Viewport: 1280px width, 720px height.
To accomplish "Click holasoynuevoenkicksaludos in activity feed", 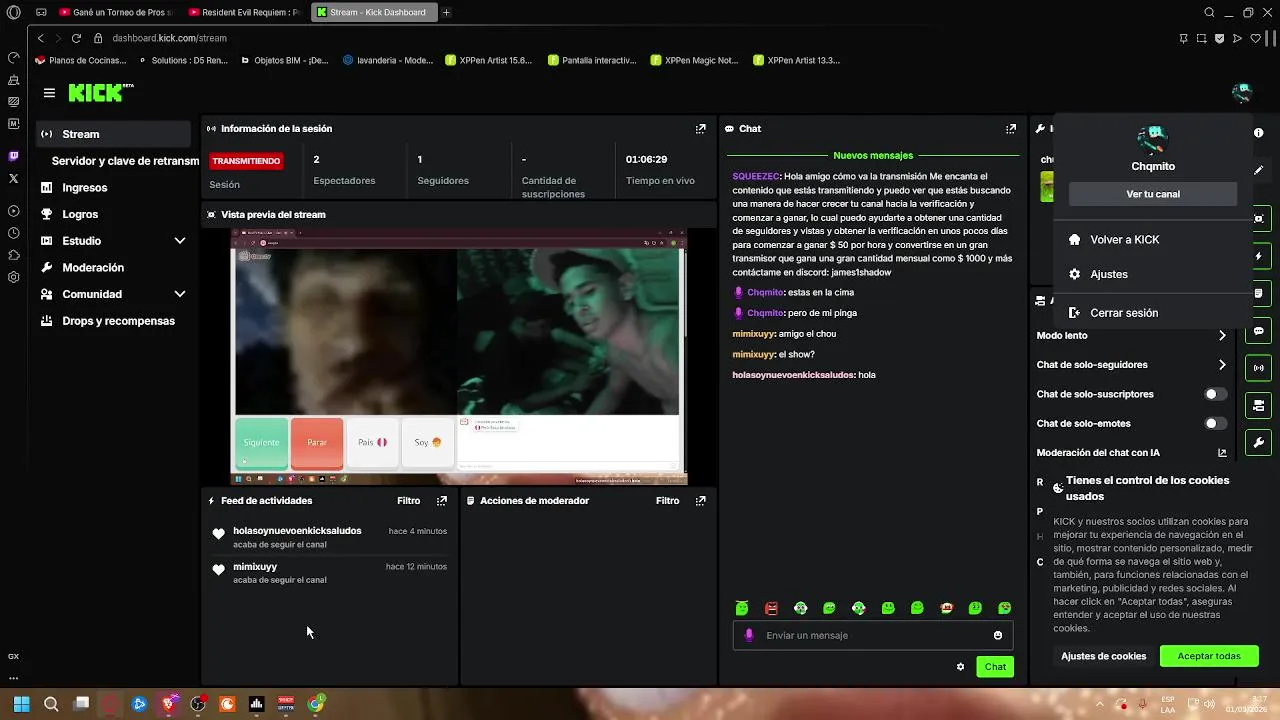I will click(x=297, y=531).
